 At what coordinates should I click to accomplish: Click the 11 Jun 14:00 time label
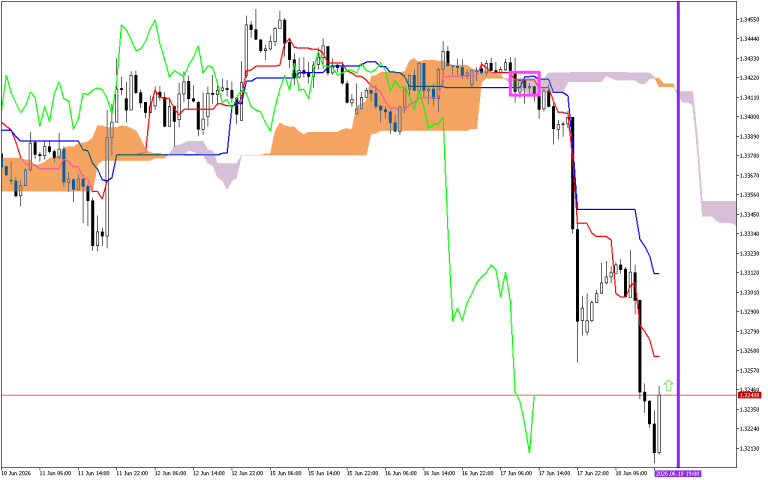(x=94, y=473)
